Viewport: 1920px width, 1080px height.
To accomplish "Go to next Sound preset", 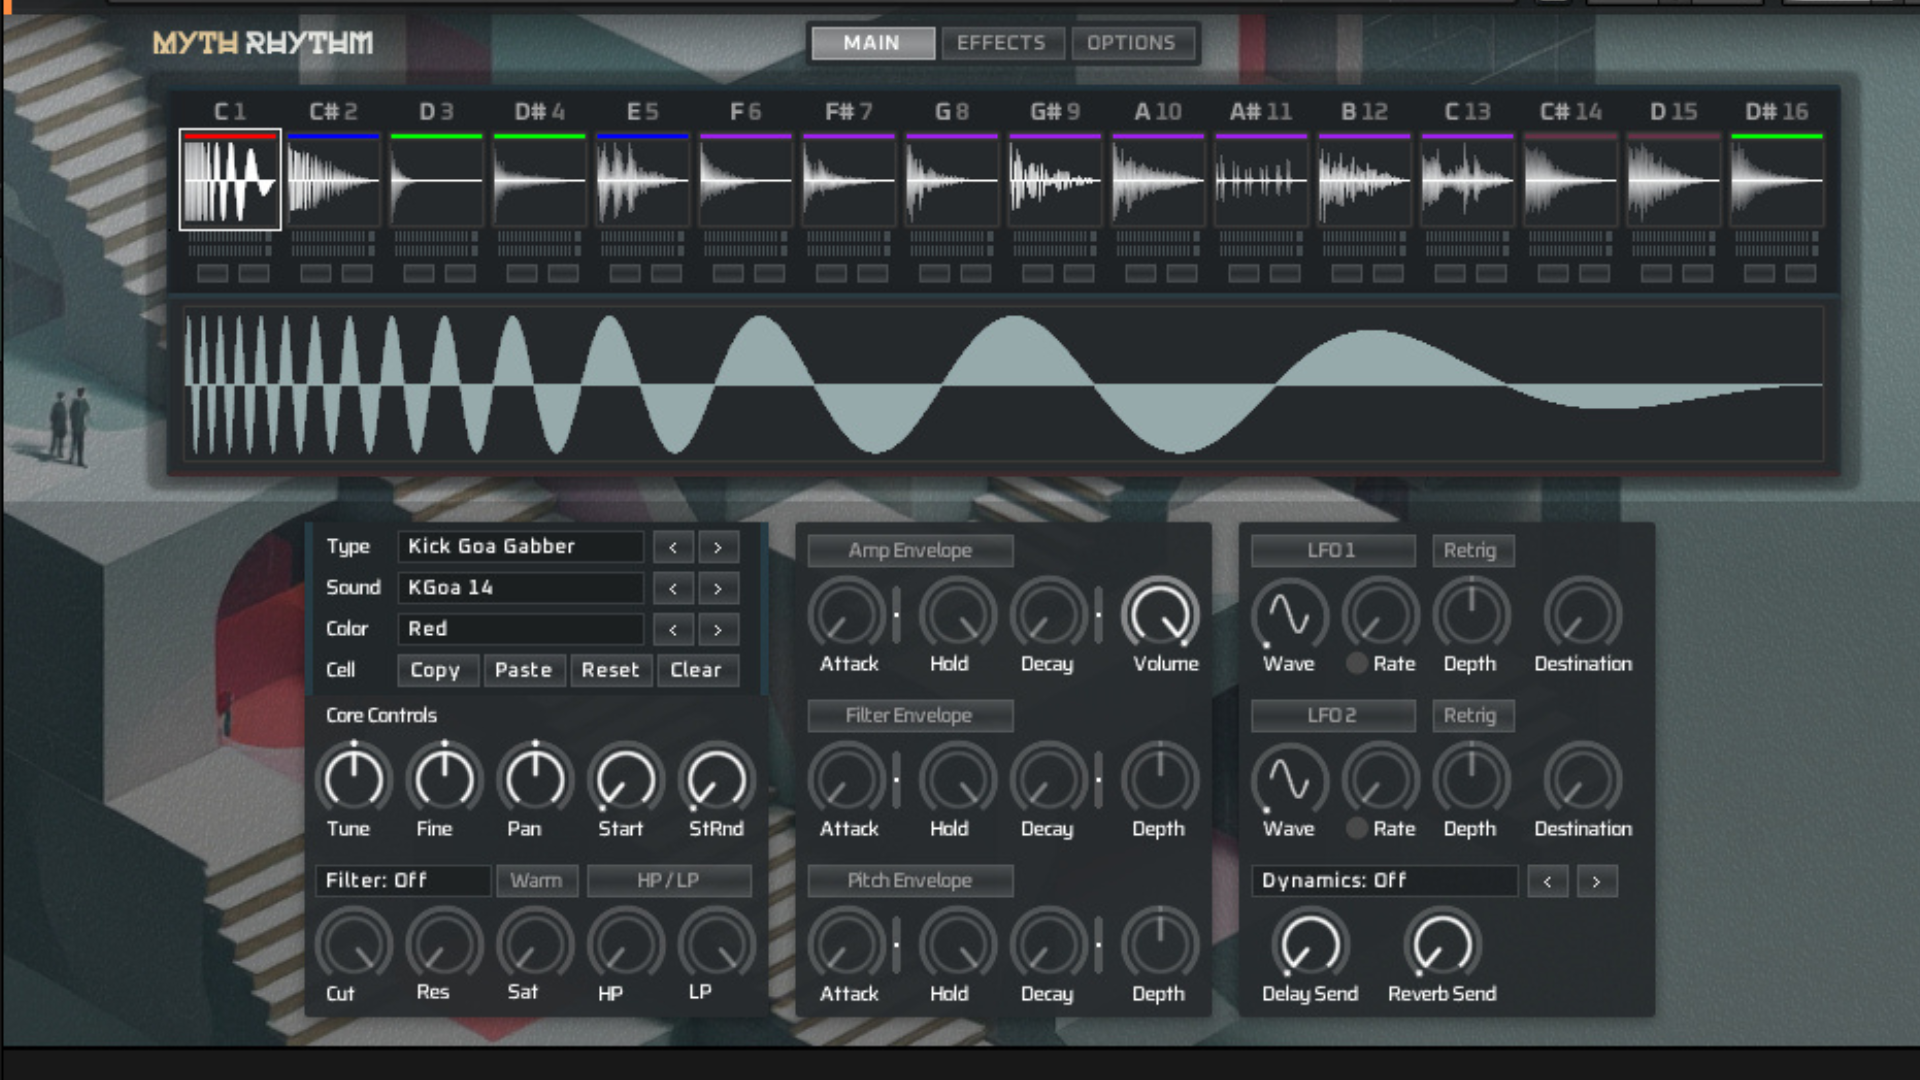I will pos(718,588).
